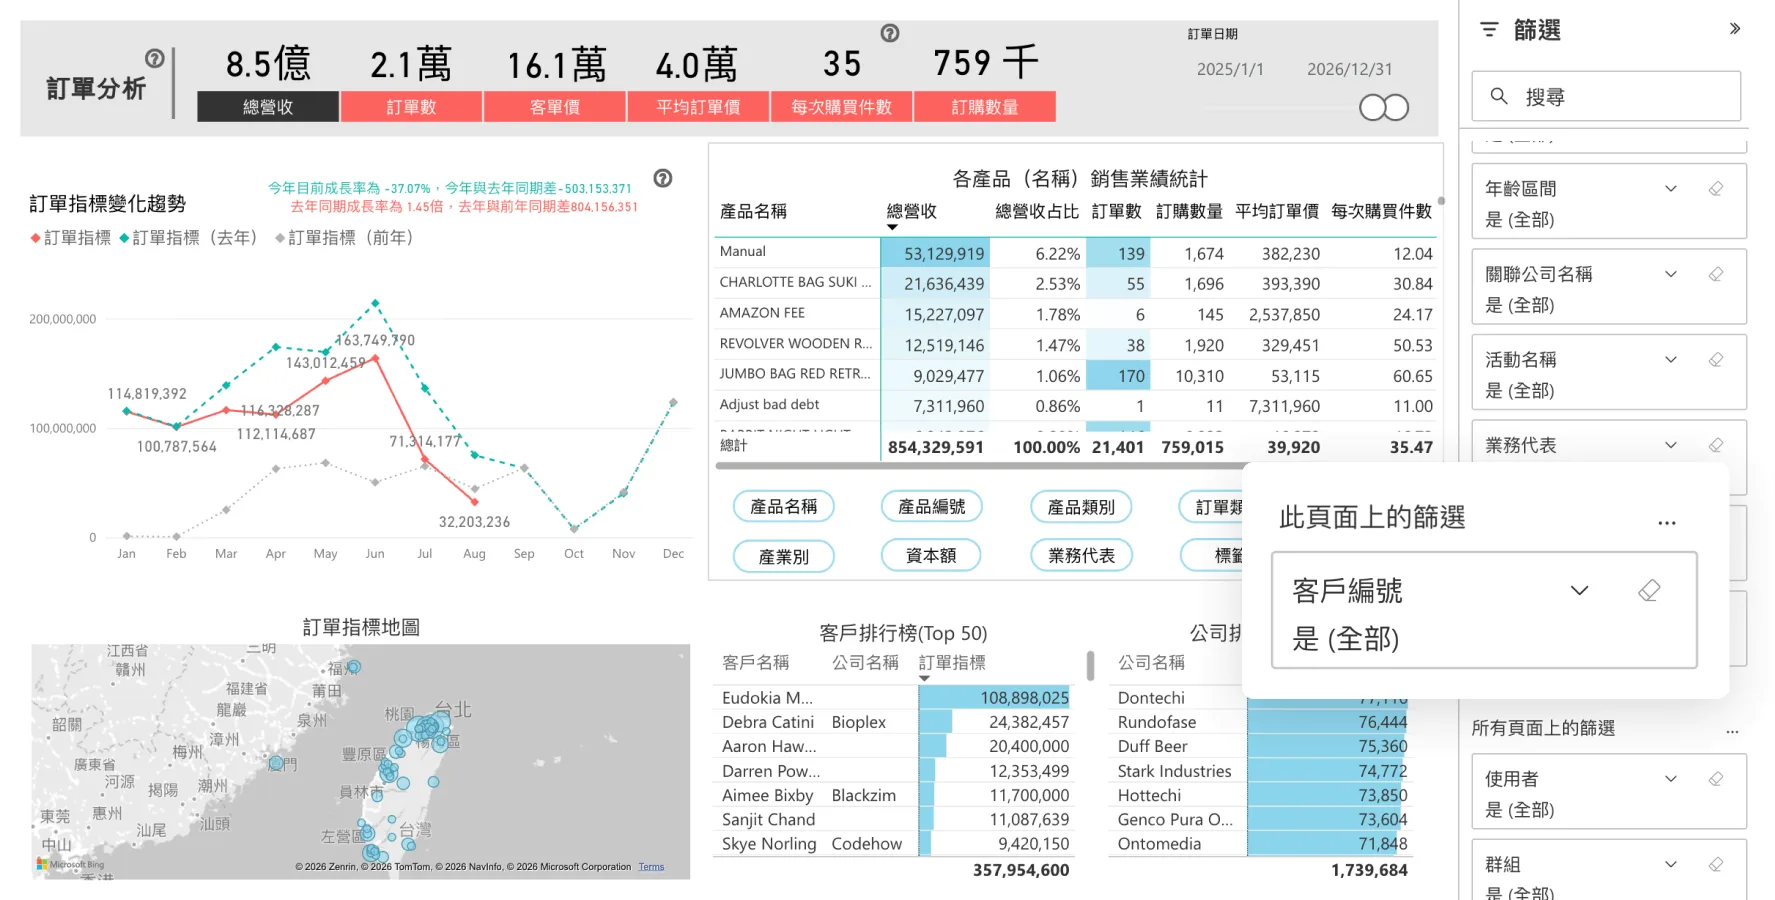Toggle 訂單指標（去年）legend series

coord(188,238)
